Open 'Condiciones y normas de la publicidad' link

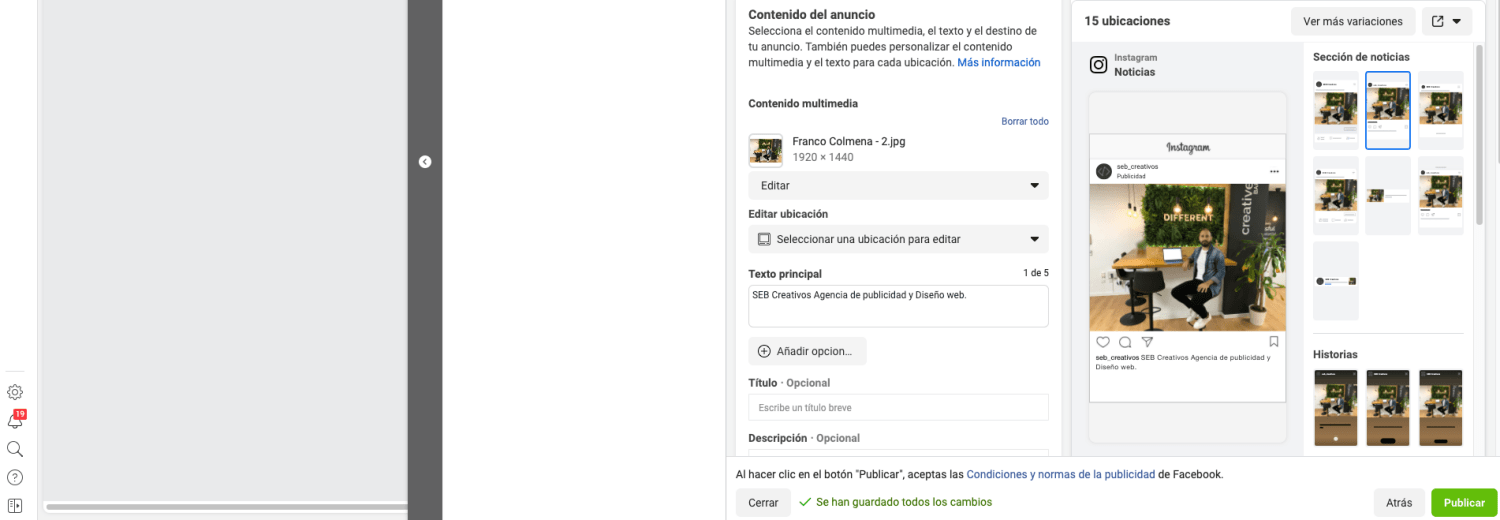[x=1060, y=474]
